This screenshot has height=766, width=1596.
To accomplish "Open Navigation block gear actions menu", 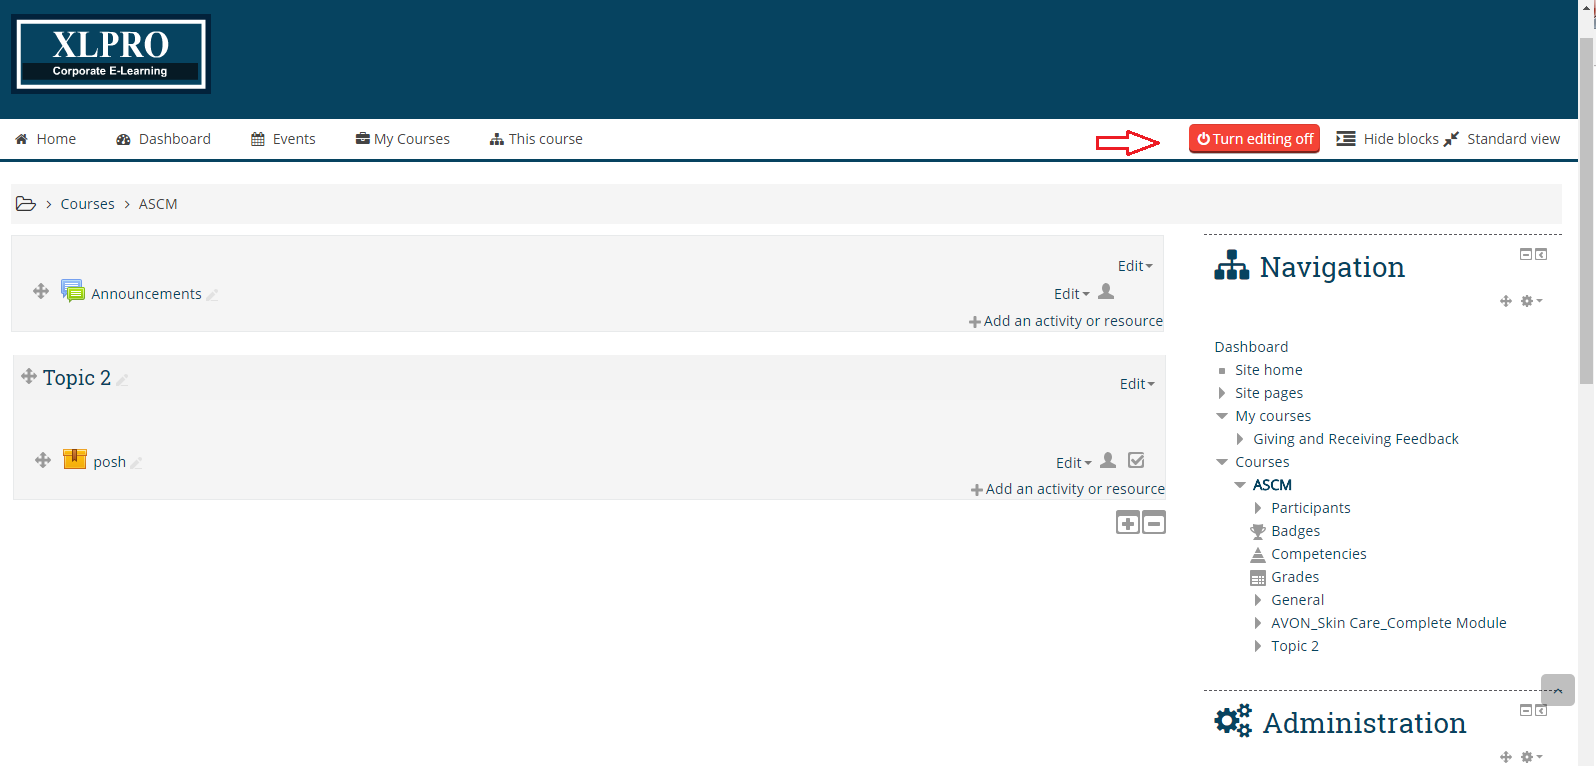I will tap(1530, 301).
